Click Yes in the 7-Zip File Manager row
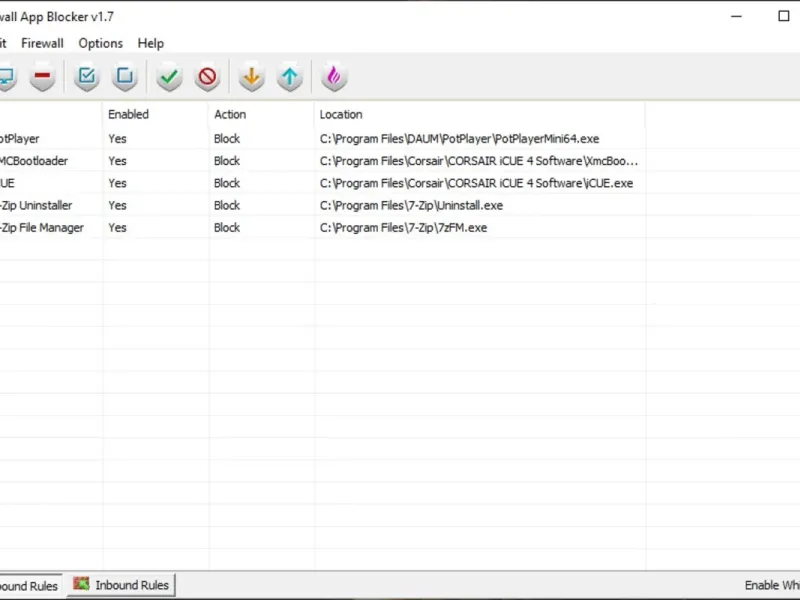Viewport: 800px width, 600px height. tap(117, 228)
